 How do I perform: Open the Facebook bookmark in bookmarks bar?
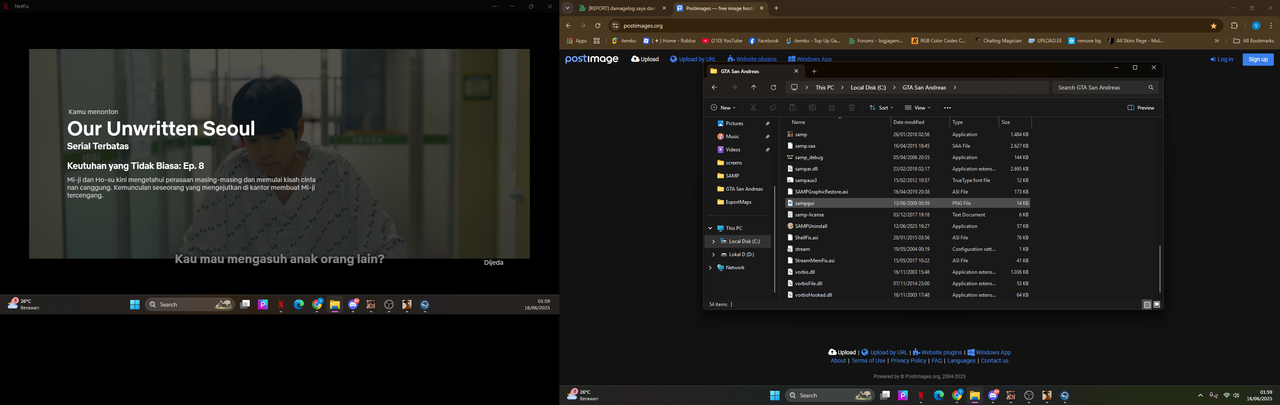pos(763,40)
